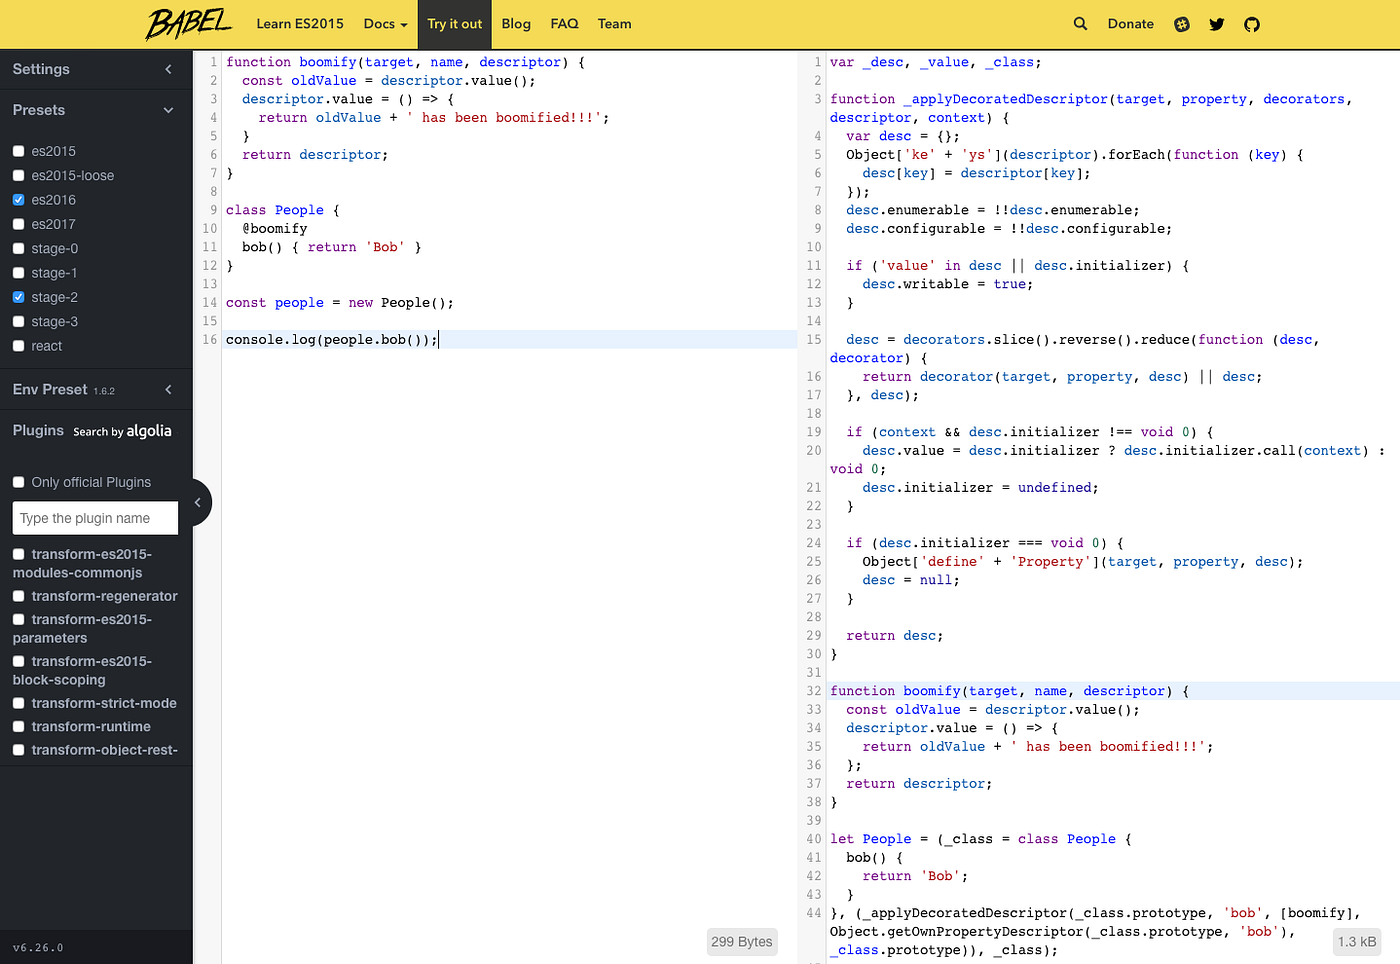The height and width of the screenshot is (964, 1400).
Task: Disable the stage-2 preset
Action: (17, 297)
